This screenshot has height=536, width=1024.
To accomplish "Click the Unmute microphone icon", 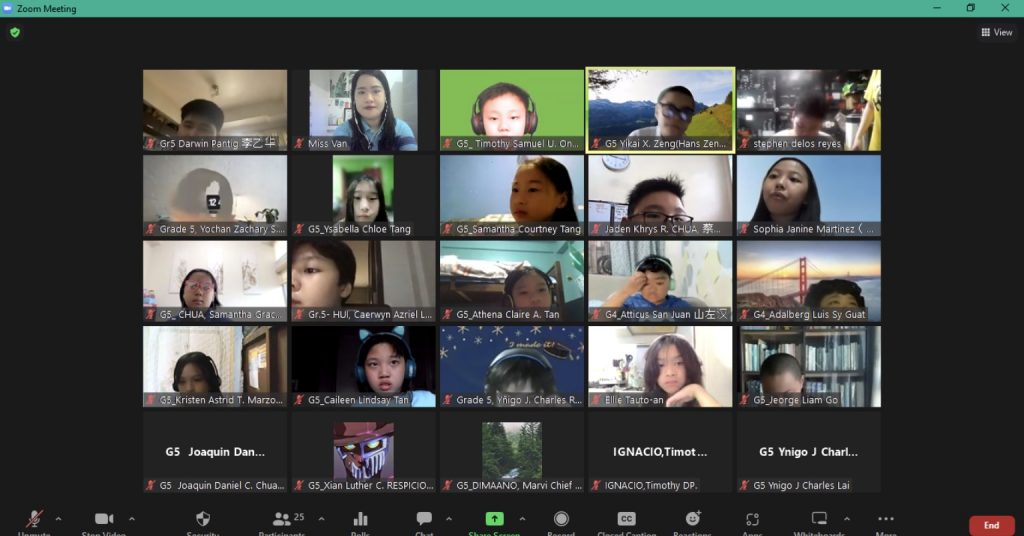I will point(34,519).
